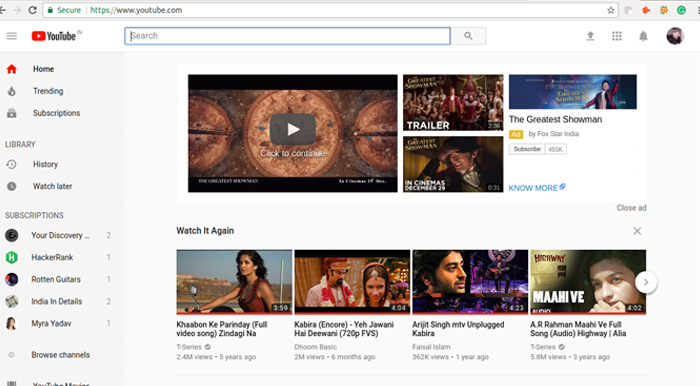Open the Faisal Islam channel link

click(x=431, y=347)
